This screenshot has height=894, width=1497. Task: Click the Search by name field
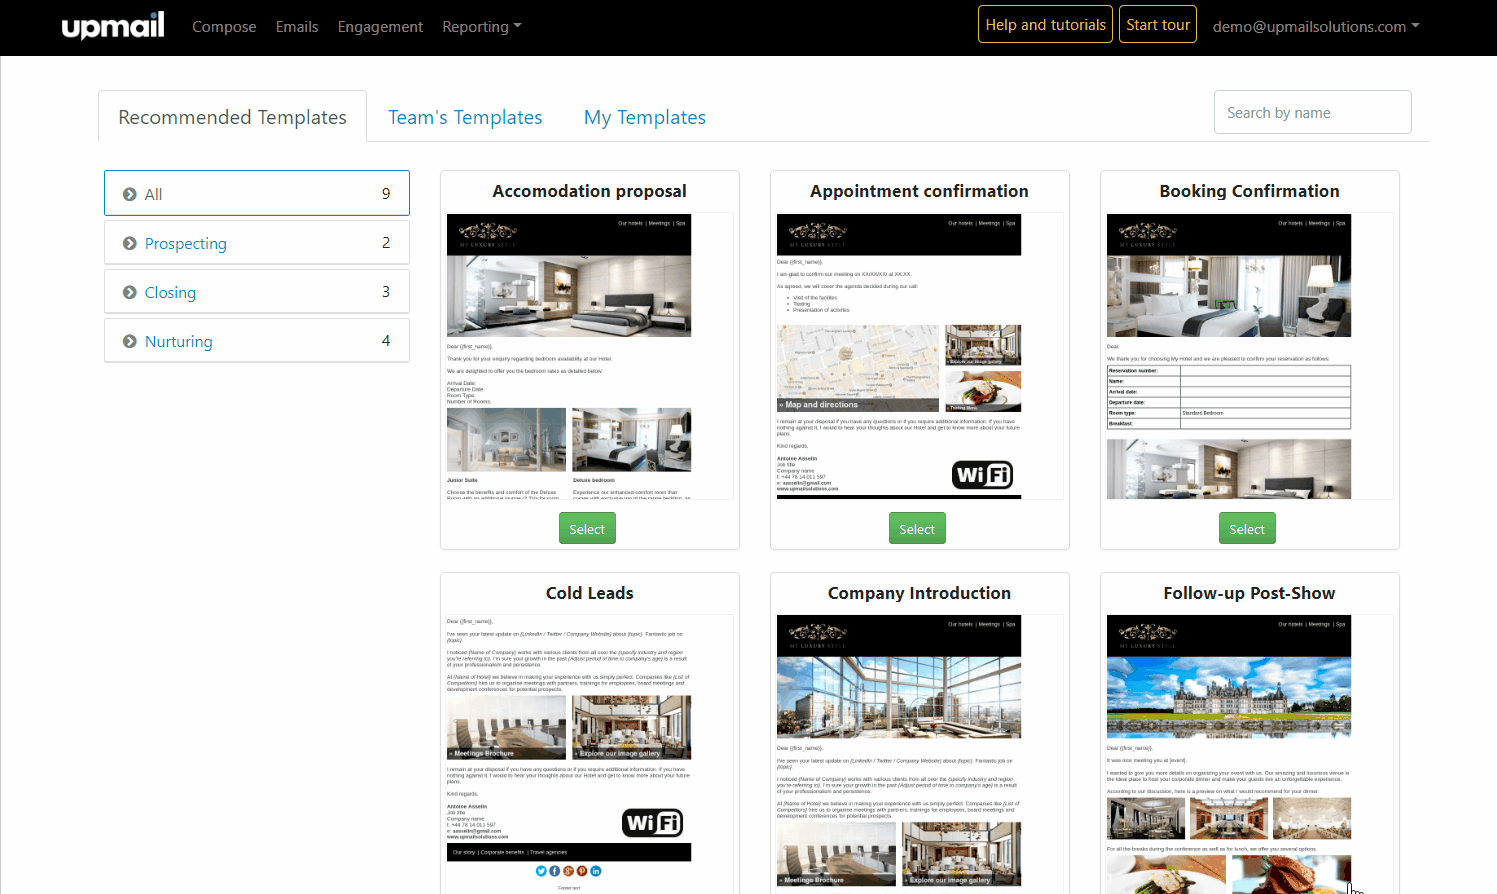click(x=1312, y=112)
